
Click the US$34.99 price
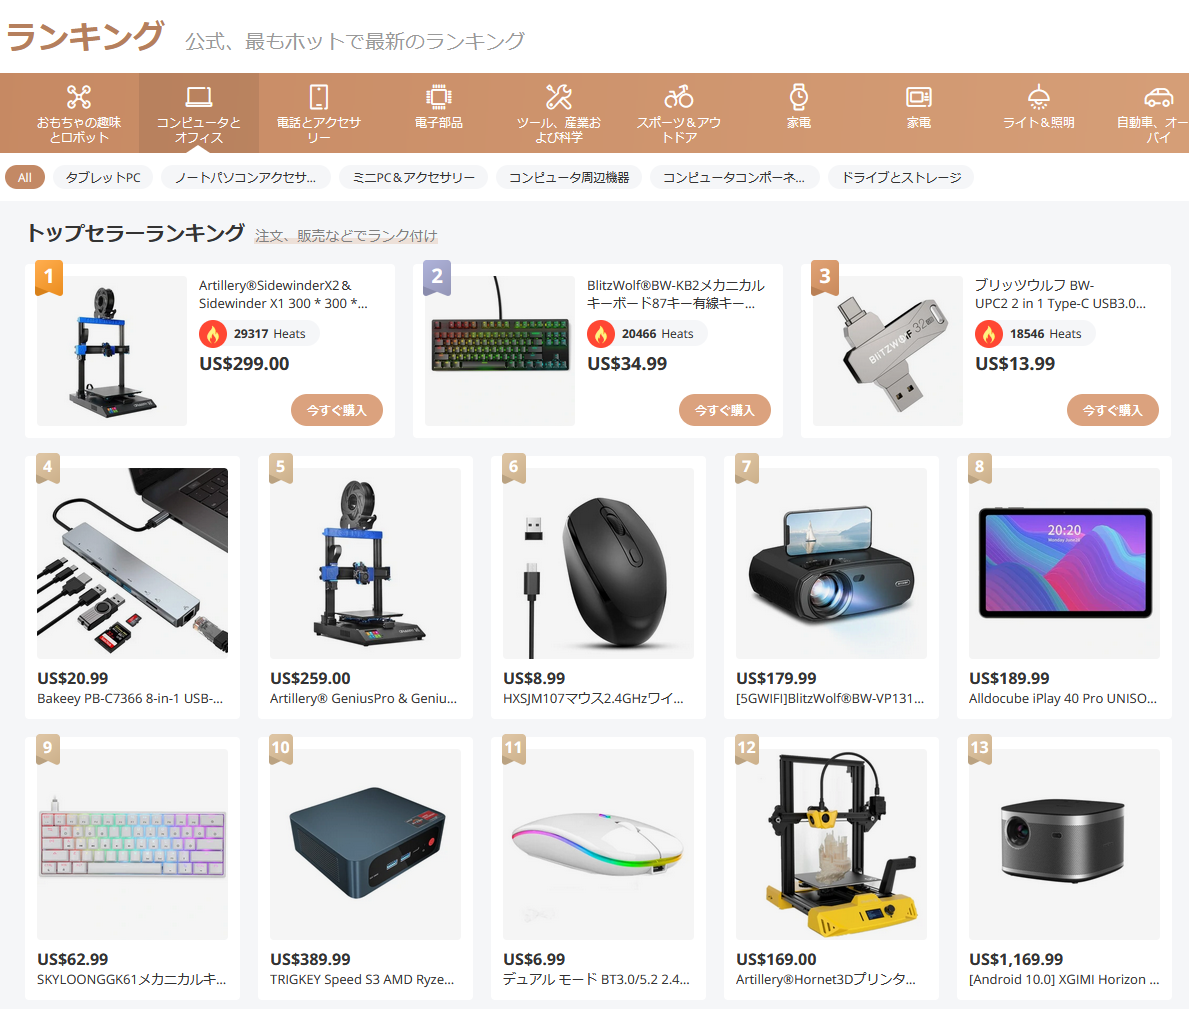click(x=627, y=364)
